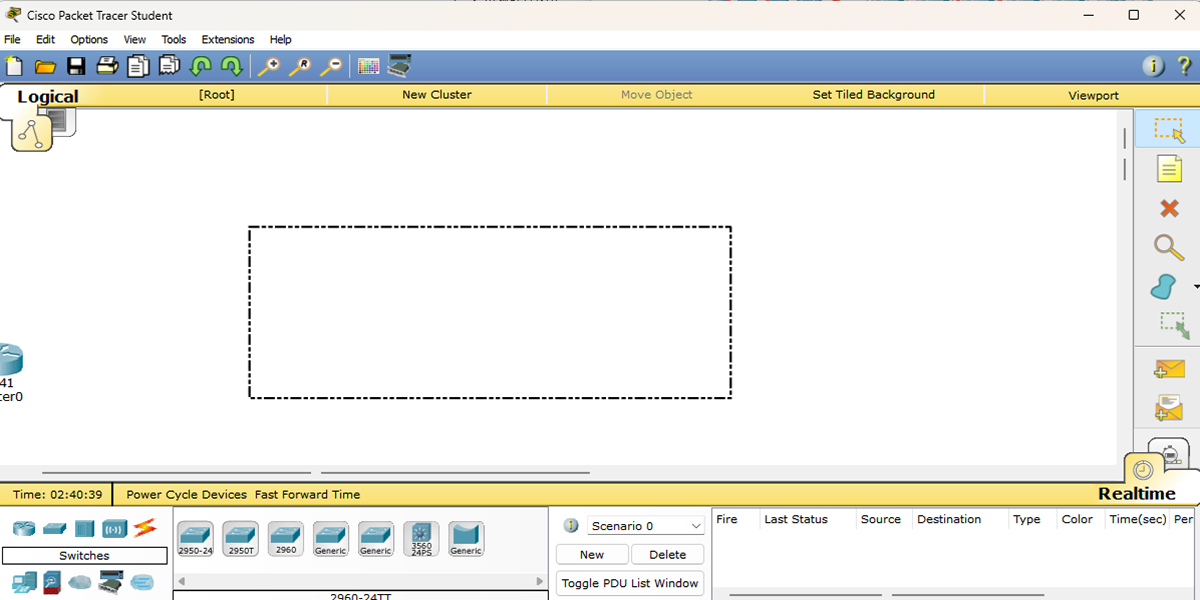
Task: Pick the 2950-24 switch
Action: click(x=195, y=539)
